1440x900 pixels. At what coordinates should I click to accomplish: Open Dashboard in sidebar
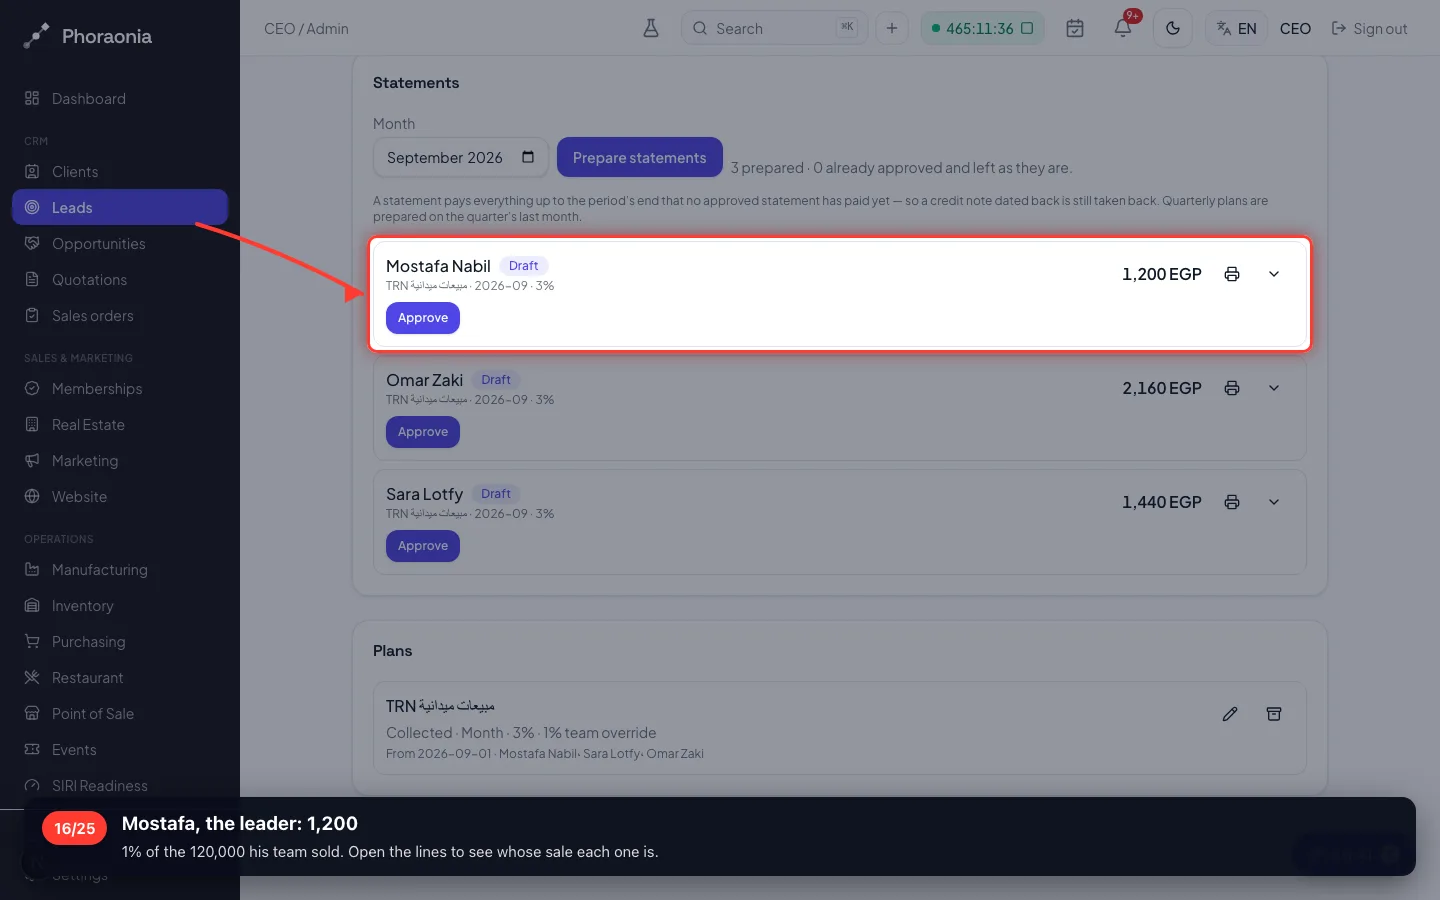(120, 98)
